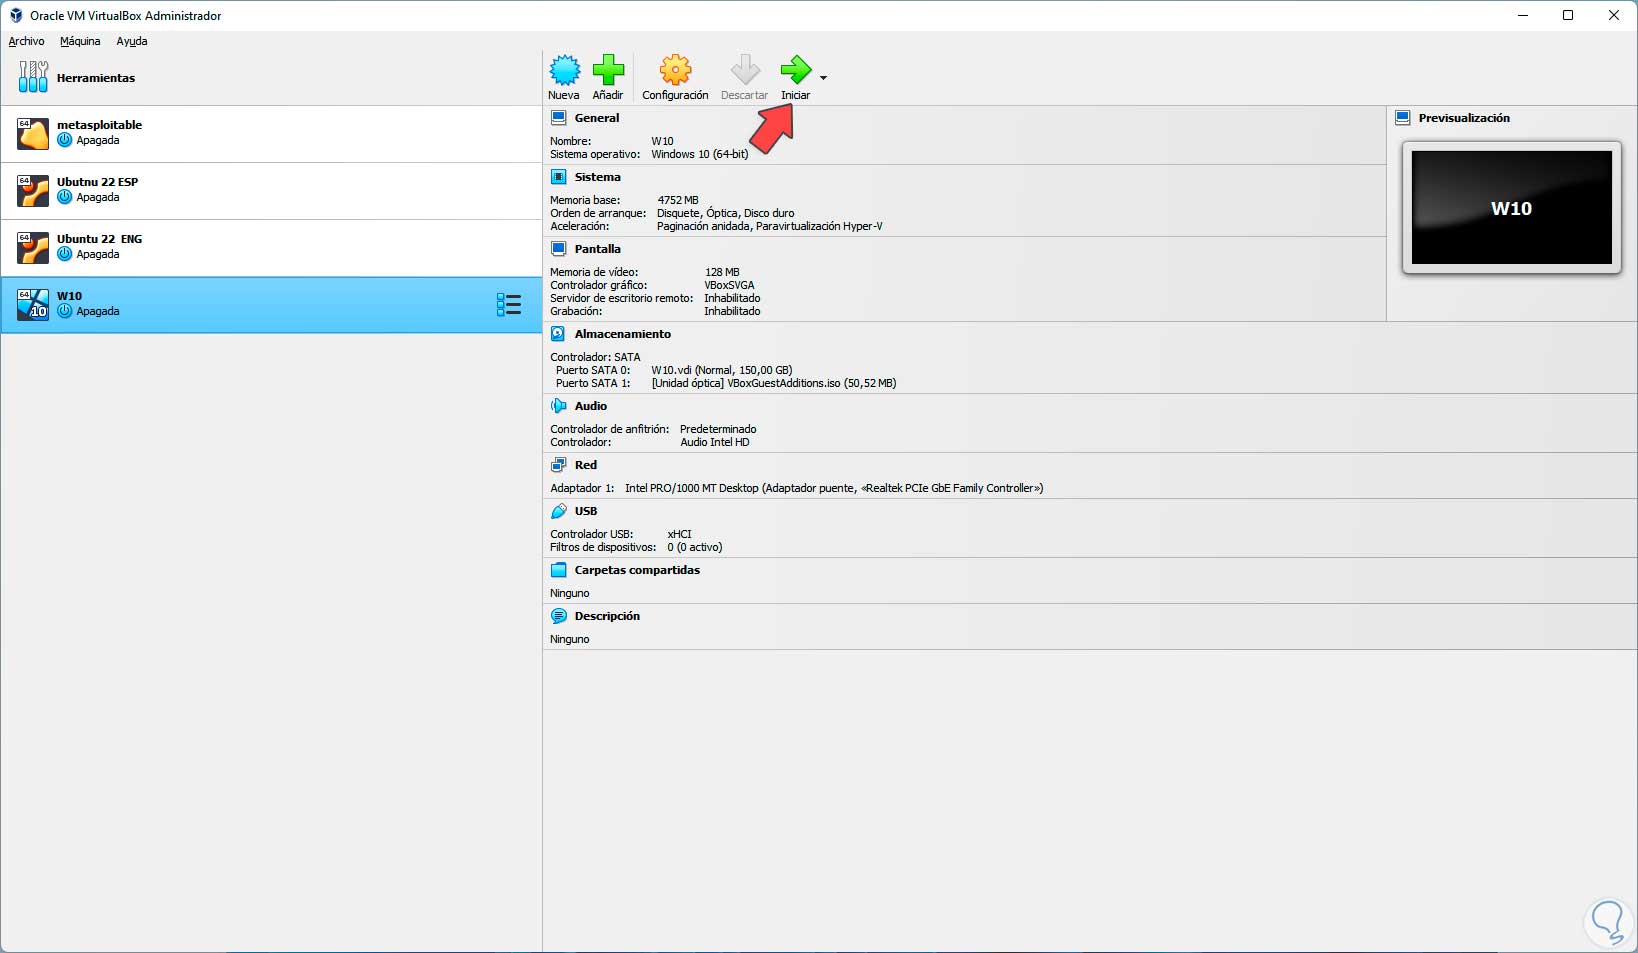This screenshot has height=953, width=1638.
Task: Click the xHCI USB controller value
Action: coord(679,534)
